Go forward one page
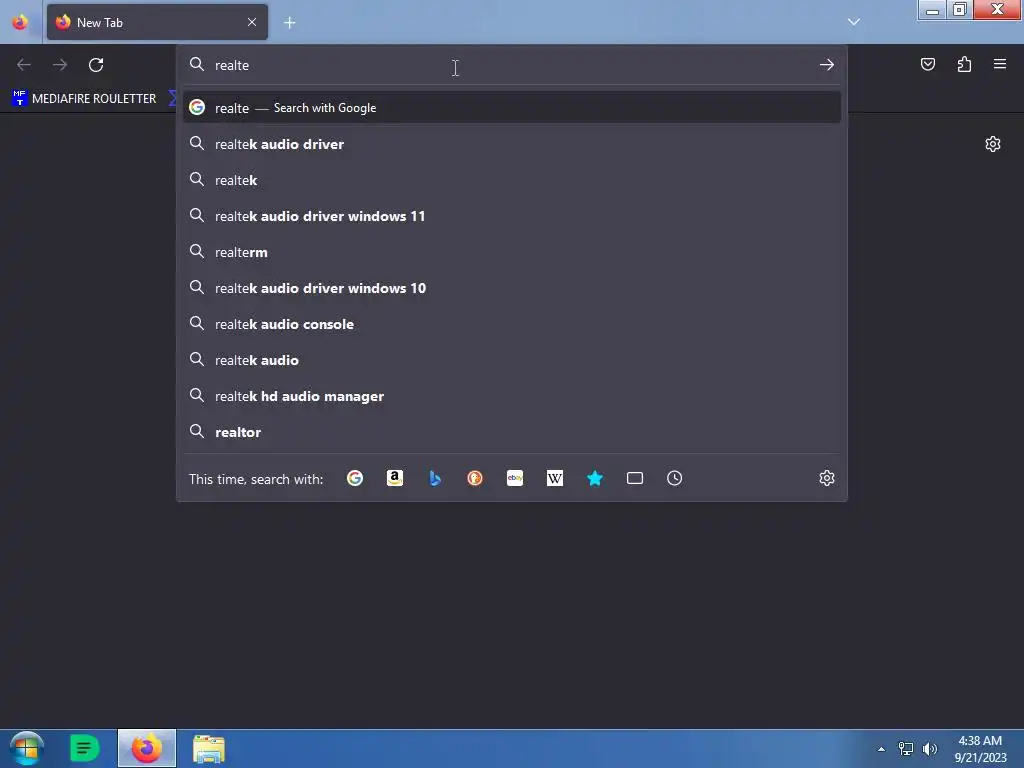This screenshot has height=768, width=1024. tap(60, 65)
